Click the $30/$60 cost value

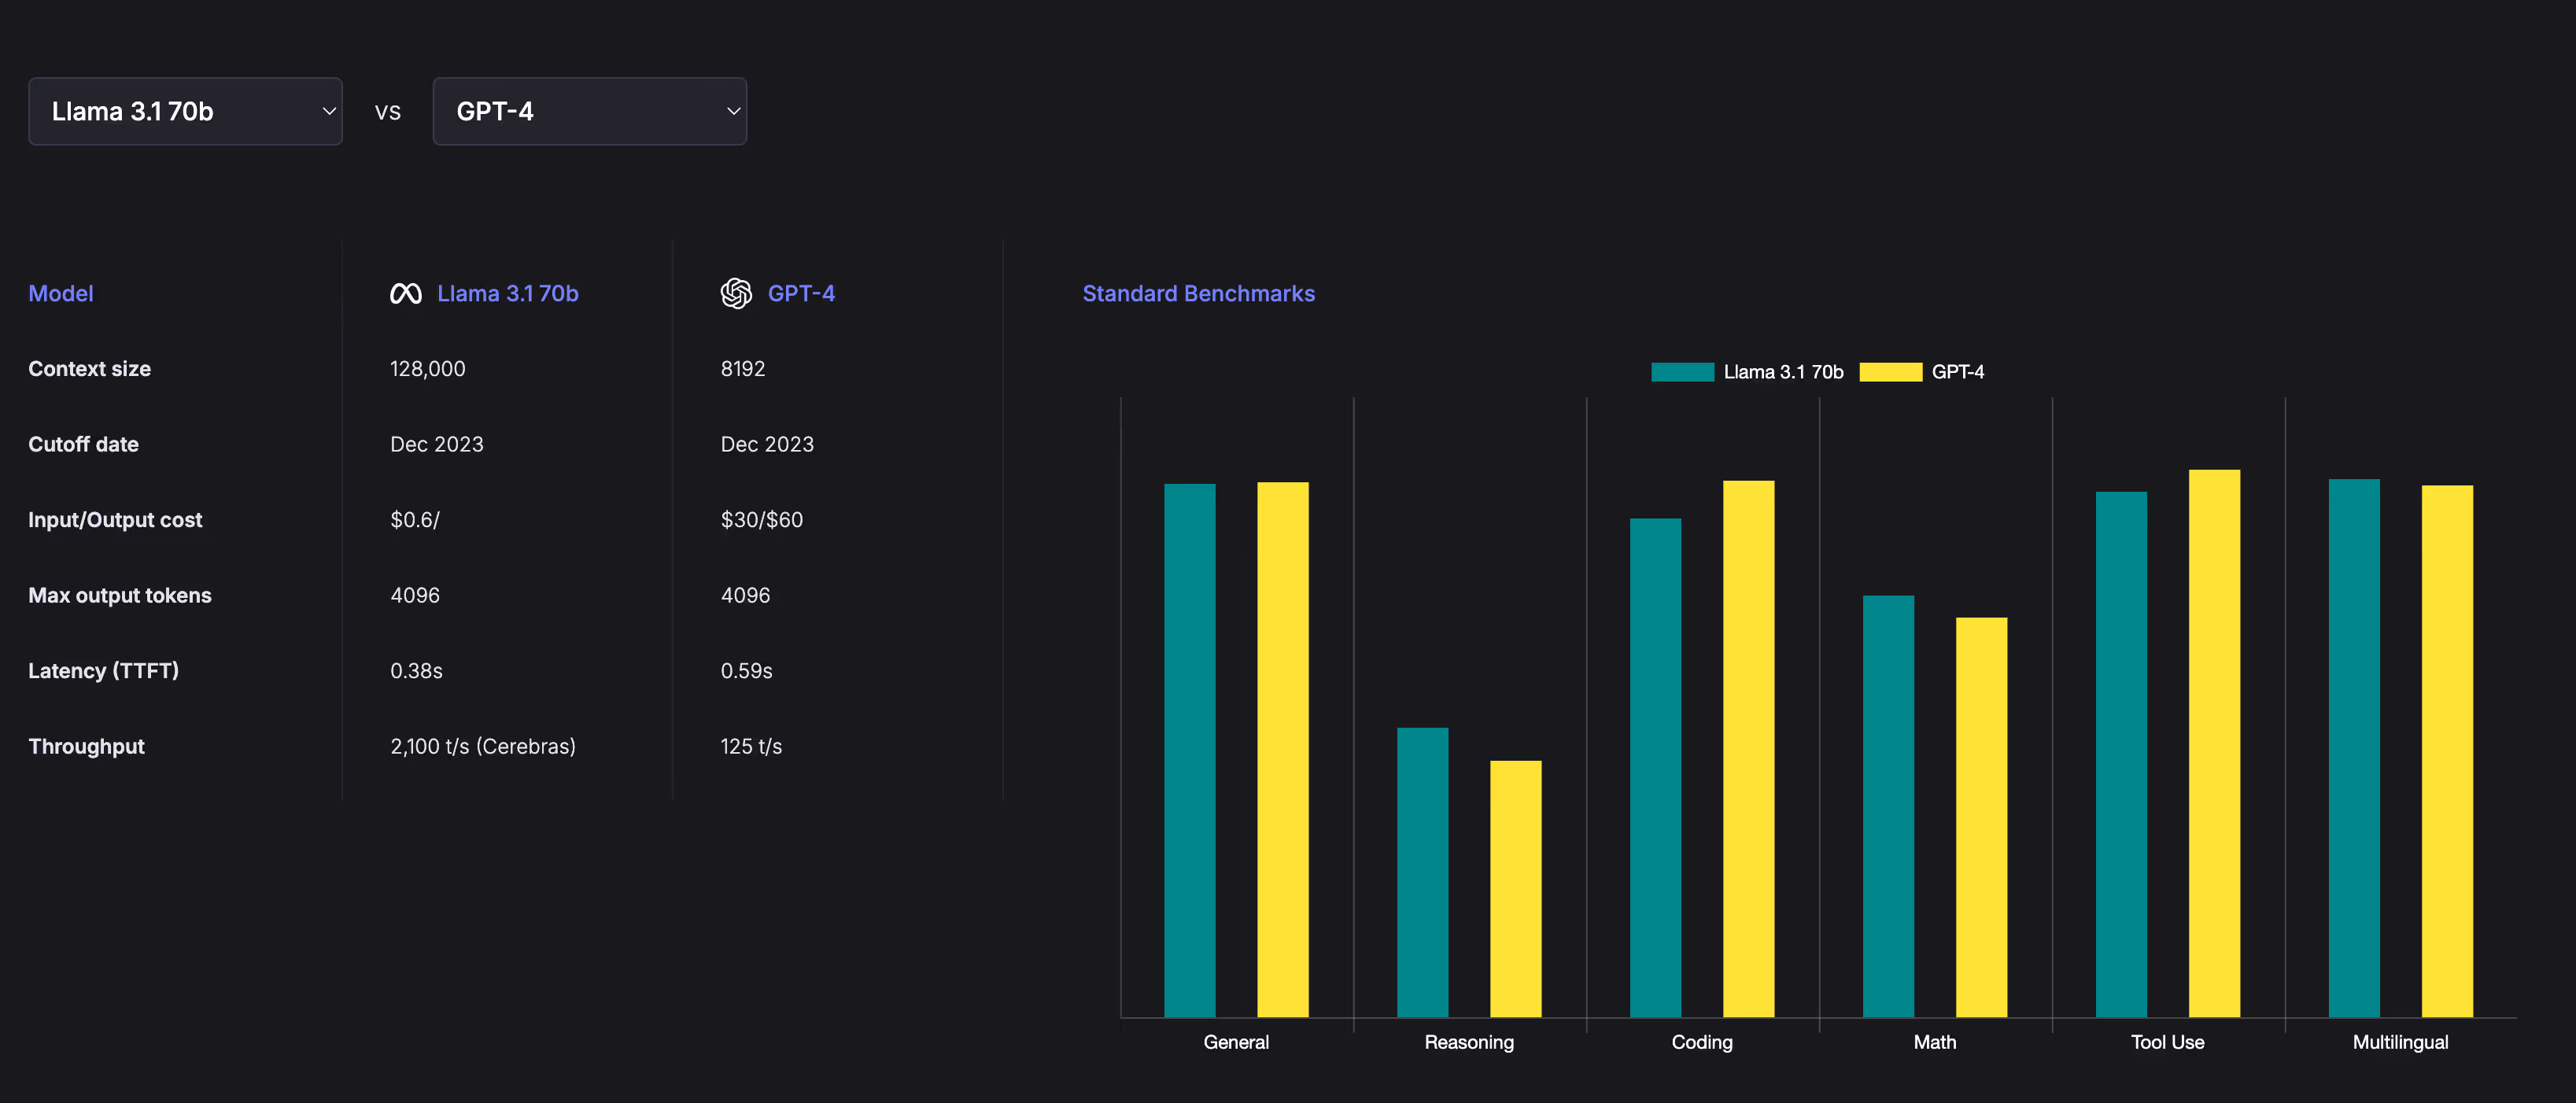(761, 520)
